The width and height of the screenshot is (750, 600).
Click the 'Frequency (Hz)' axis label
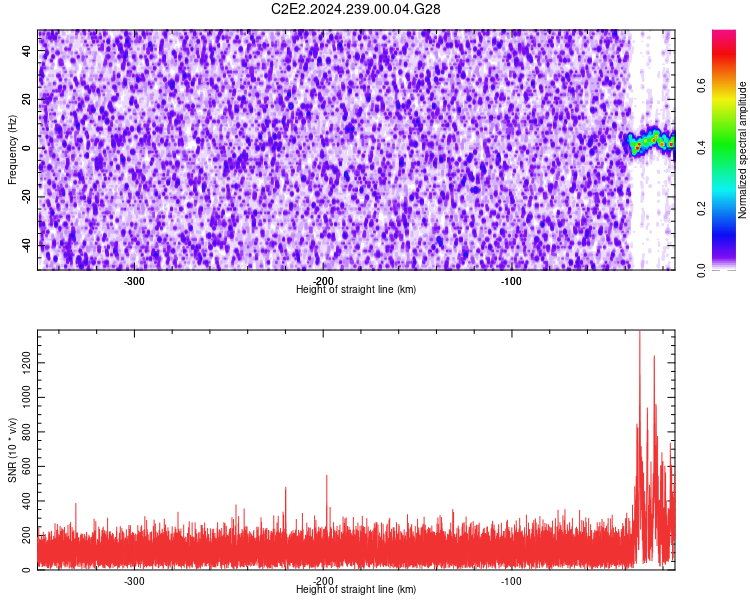(x=12, y=150)
